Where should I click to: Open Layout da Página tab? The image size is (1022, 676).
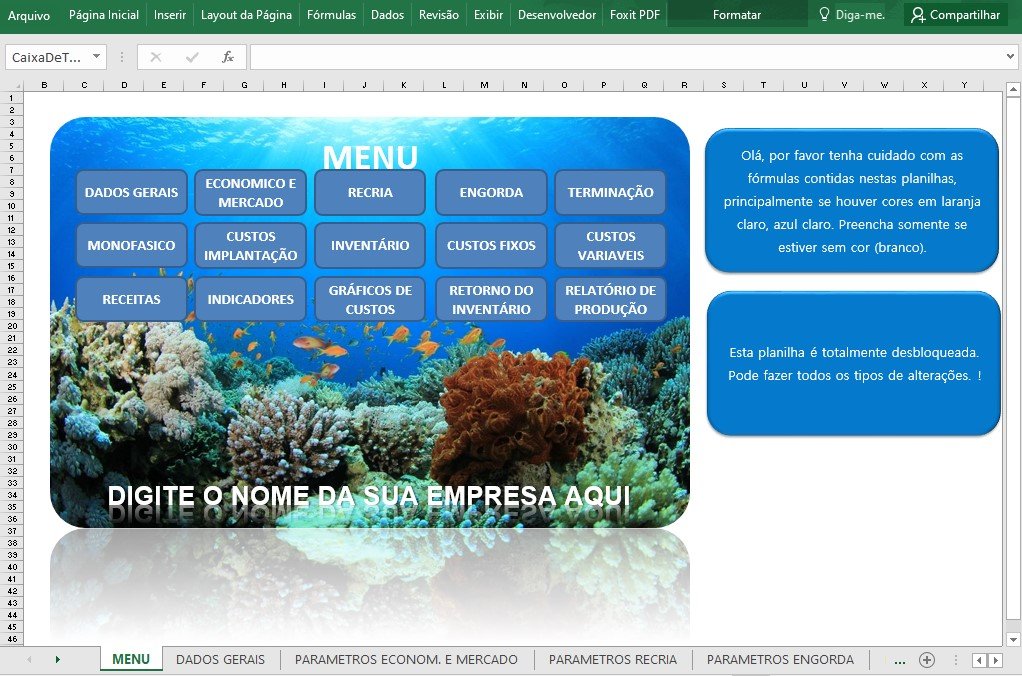246,14
